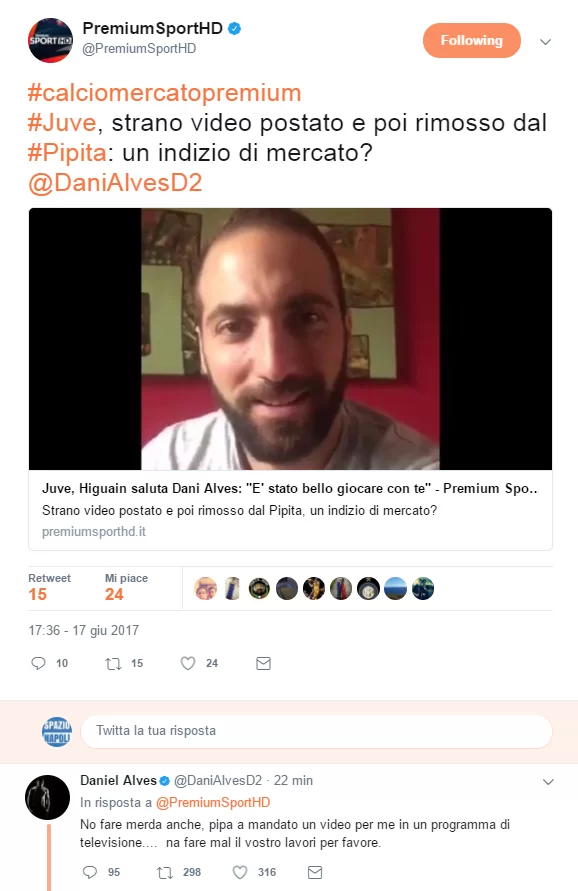Click the Twitta la tua risposta field
This screenshot has height=891, width=578.
pyautogui.click(x=317, y=731)
